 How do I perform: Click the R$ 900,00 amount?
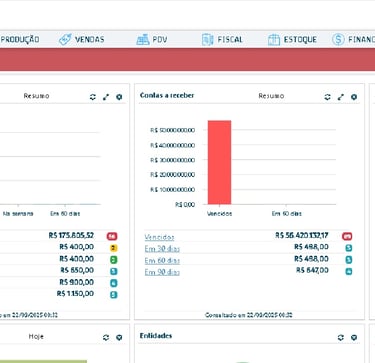(77, 282)
